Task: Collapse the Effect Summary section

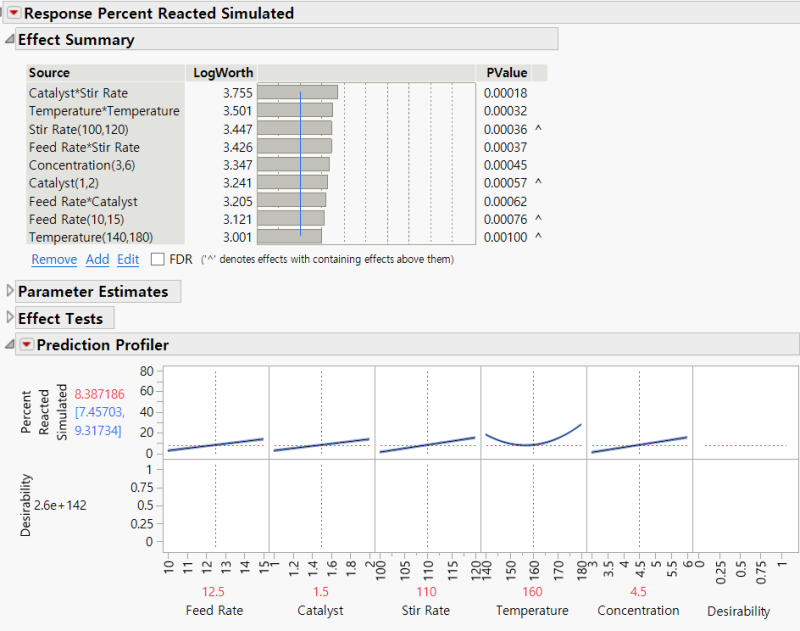Action: (9, 39)
